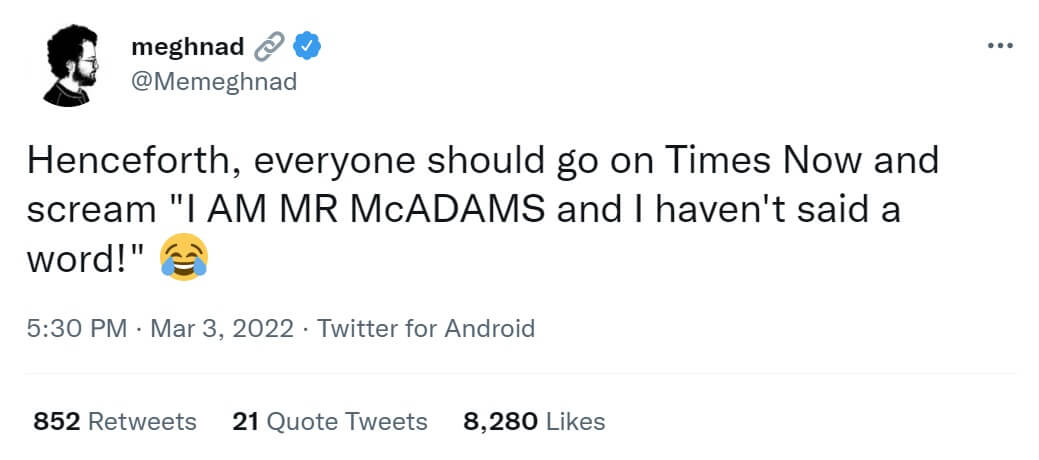This screenshot has height=460, width=1039.
Task: Click the Mar 3, 2022 date
Action: pos(222,328)
